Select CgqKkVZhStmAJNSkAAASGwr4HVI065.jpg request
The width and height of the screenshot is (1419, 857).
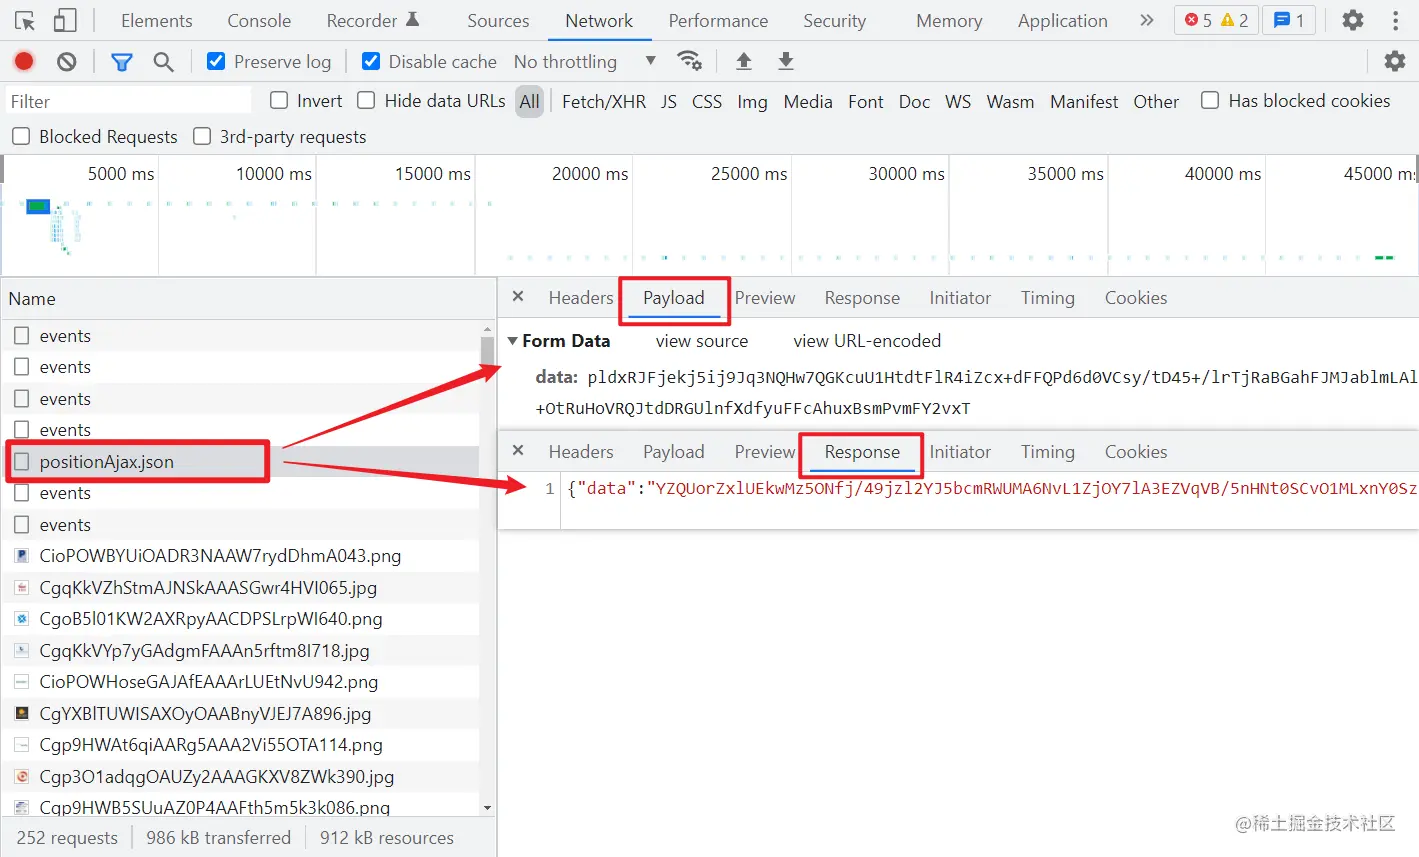point(240,587)
